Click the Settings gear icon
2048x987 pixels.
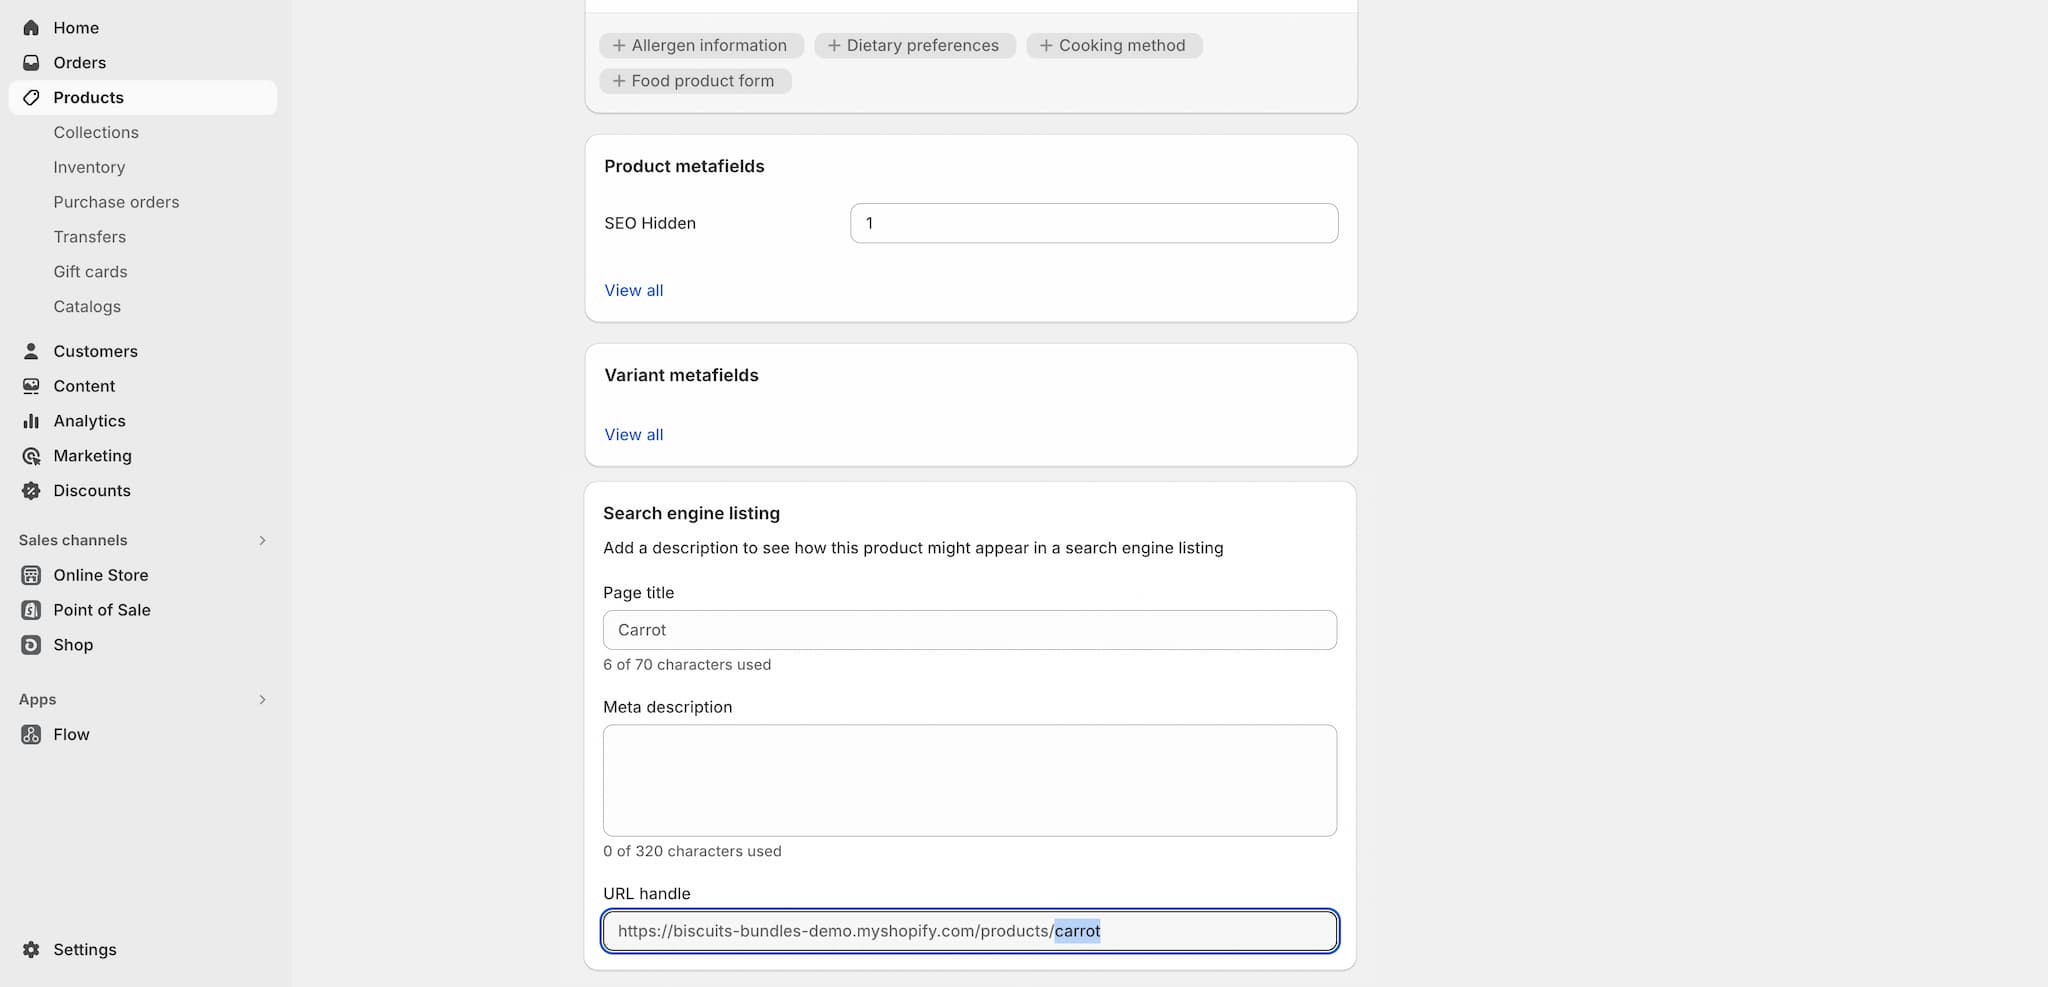pos(31,950)
